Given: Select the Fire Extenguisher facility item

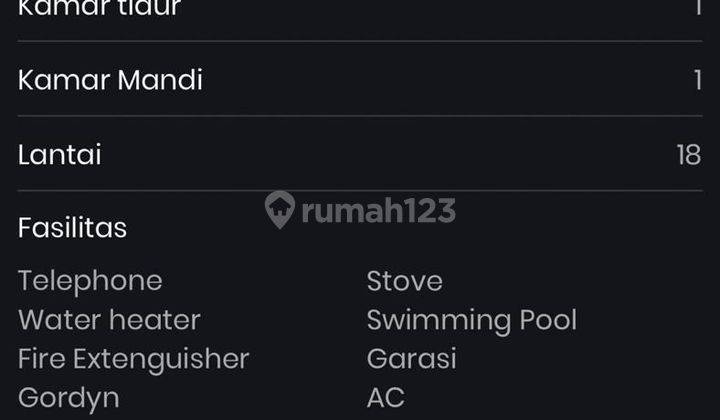Looking at the screenshot, I should pos(134,359).
